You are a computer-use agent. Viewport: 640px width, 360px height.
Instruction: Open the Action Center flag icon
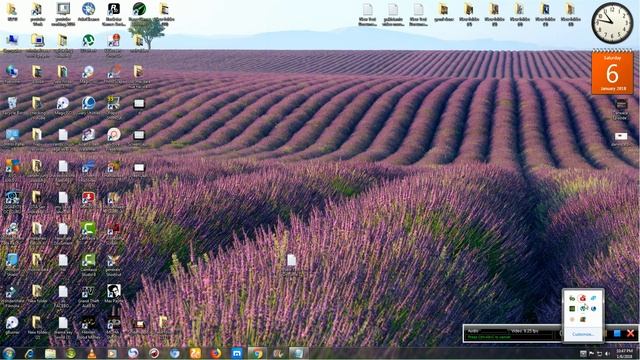pyautogui.click(x=591, y=353)
